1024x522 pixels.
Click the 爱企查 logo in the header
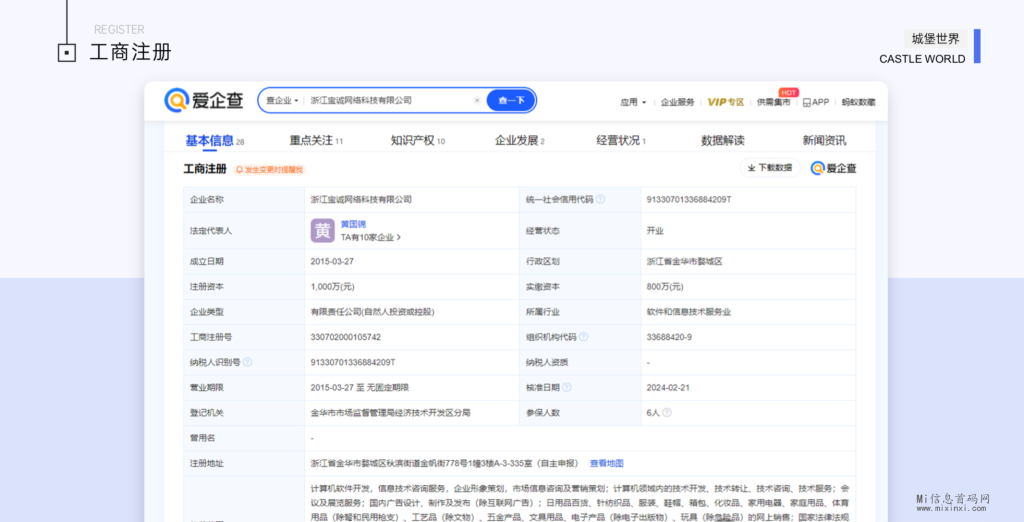[x=204, y=100]
